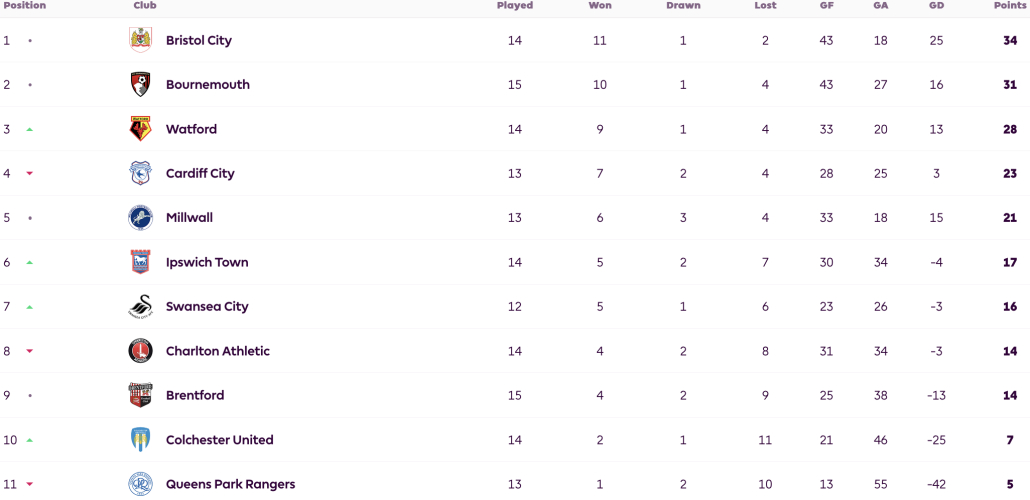Click the Cardiff City club crest
Screen dimensions: 1030x500
point(140,173)
